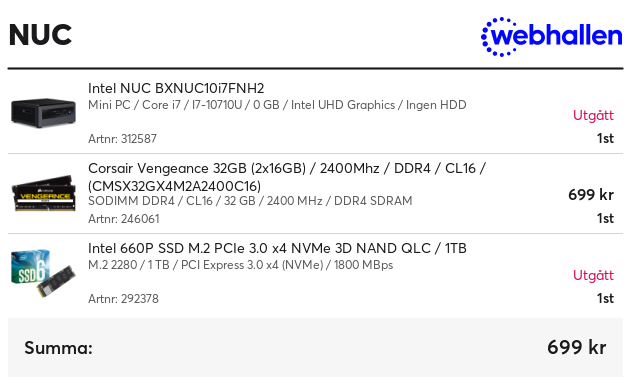Click the Mini PC Core i7 specification line

(x=277, y=105)
